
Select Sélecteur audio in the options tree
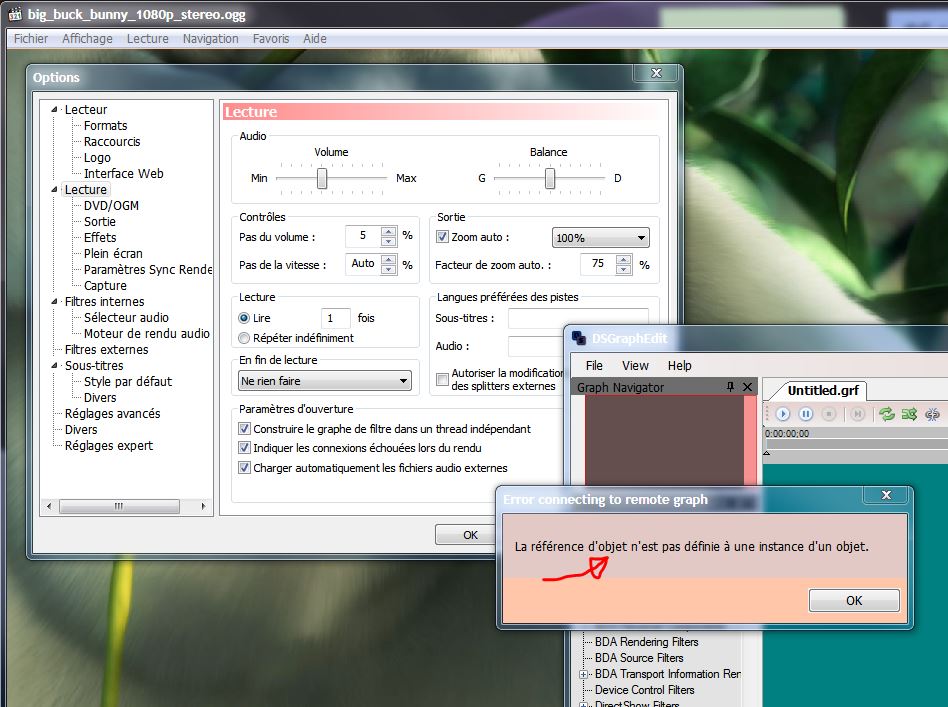126,318
